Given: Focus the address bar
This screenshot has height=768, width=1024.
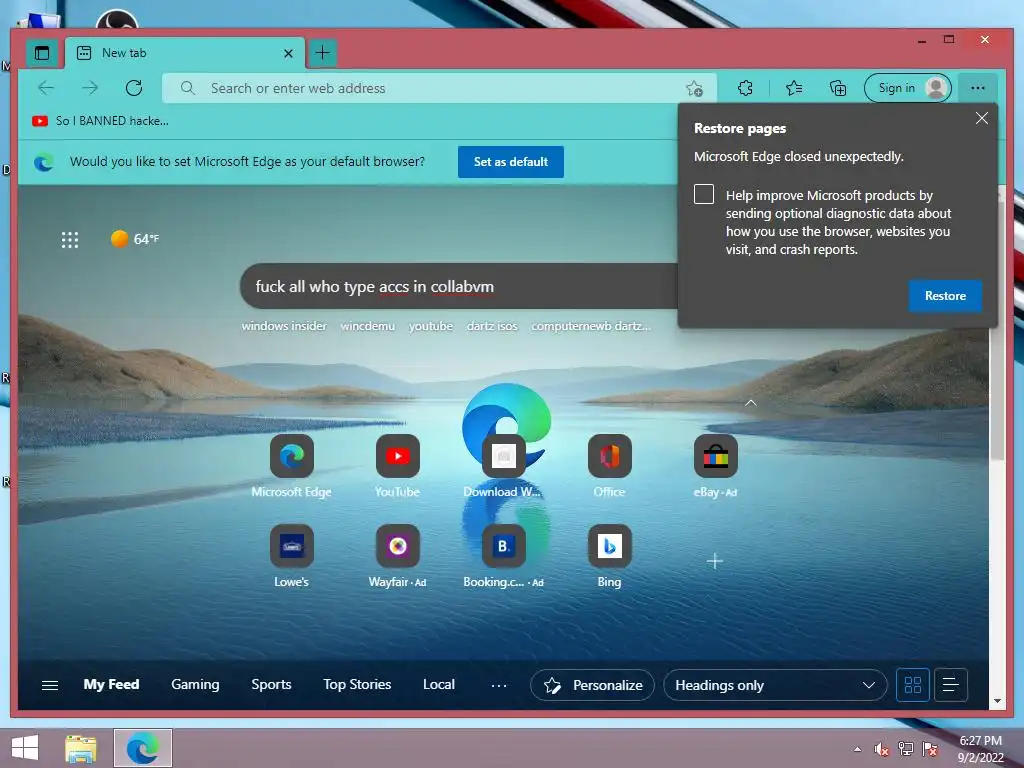Looking at the screenshot, I should (x=439, y=88).
